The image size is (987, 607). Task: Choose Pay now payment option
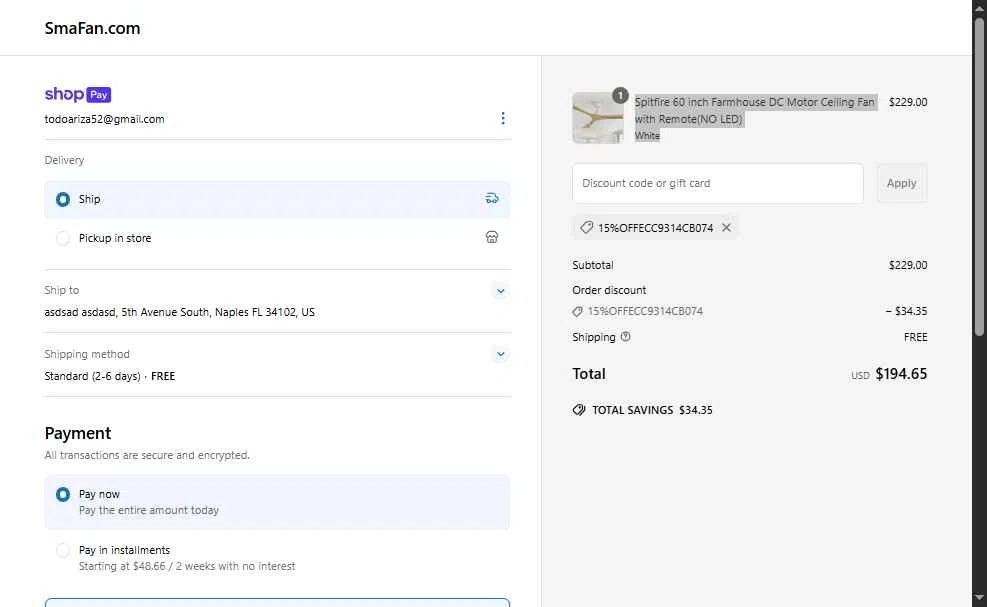pos(277,502)
